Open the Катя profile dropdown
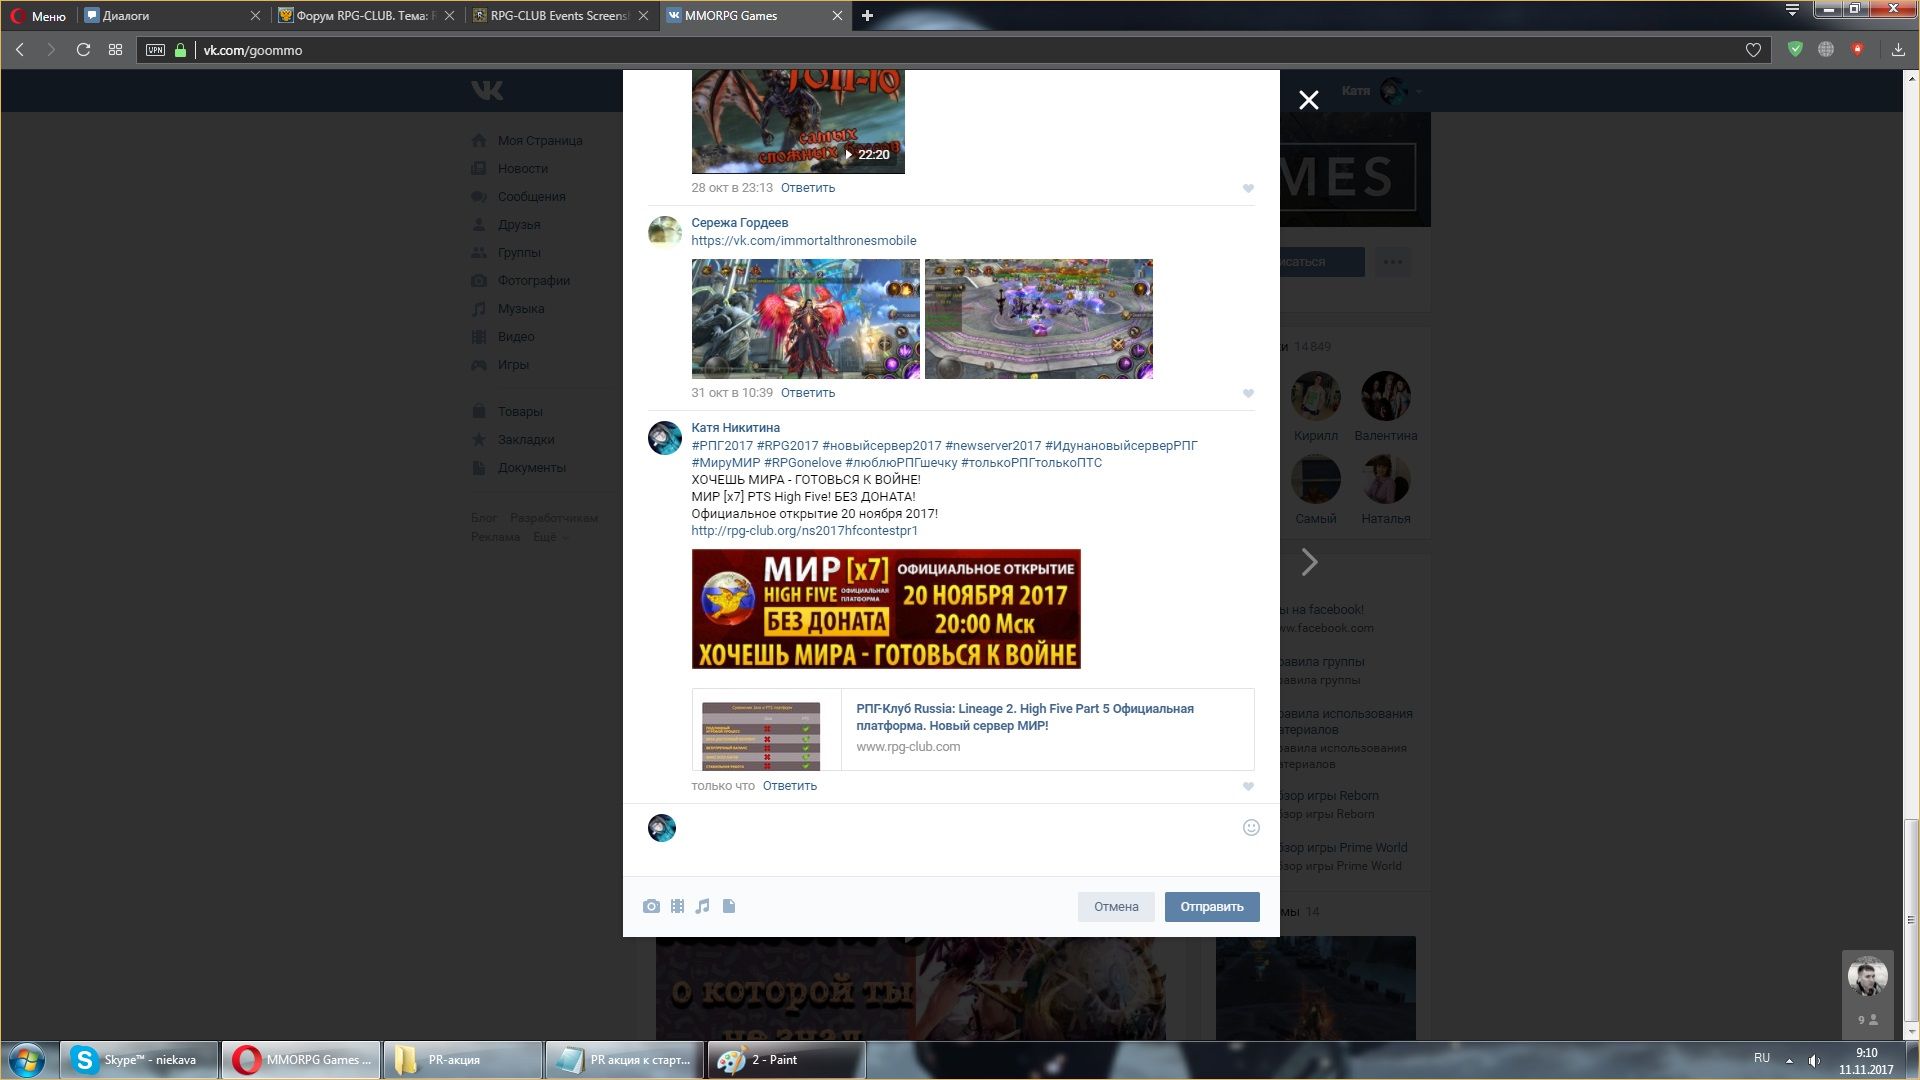 [1382, 91]
